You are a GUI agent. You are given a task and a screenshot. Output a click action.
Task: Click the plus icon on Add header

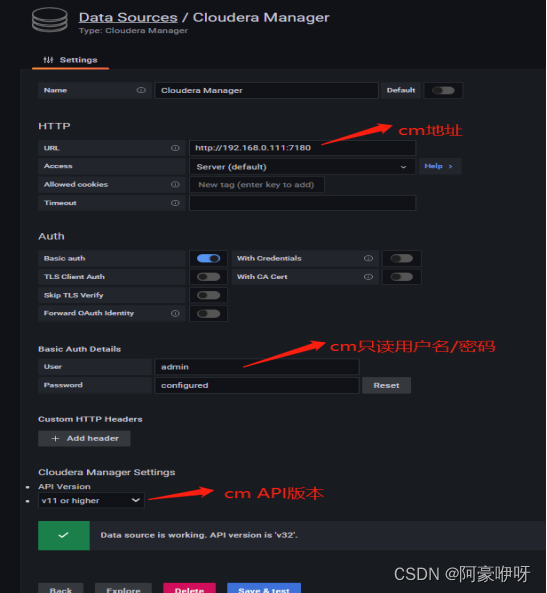(56, 438)
